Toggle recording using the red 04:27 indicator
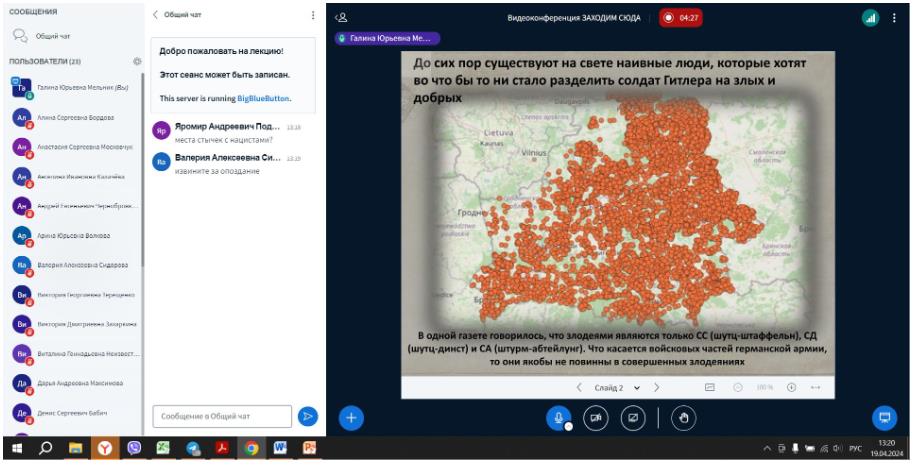This screenshot has width=921, height=465. tap(680, 18)
